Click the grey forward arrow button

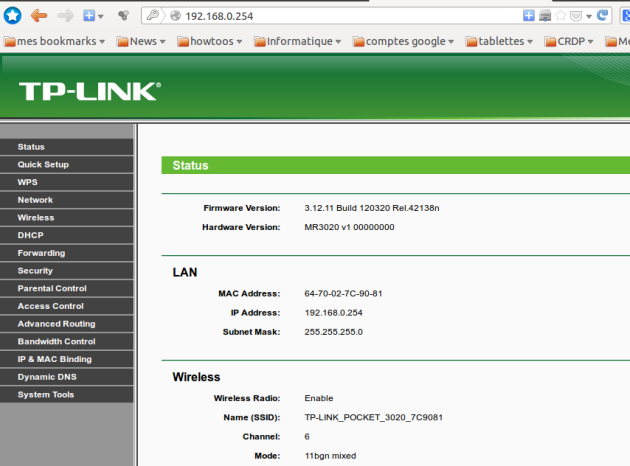click(x=65, y=15)
